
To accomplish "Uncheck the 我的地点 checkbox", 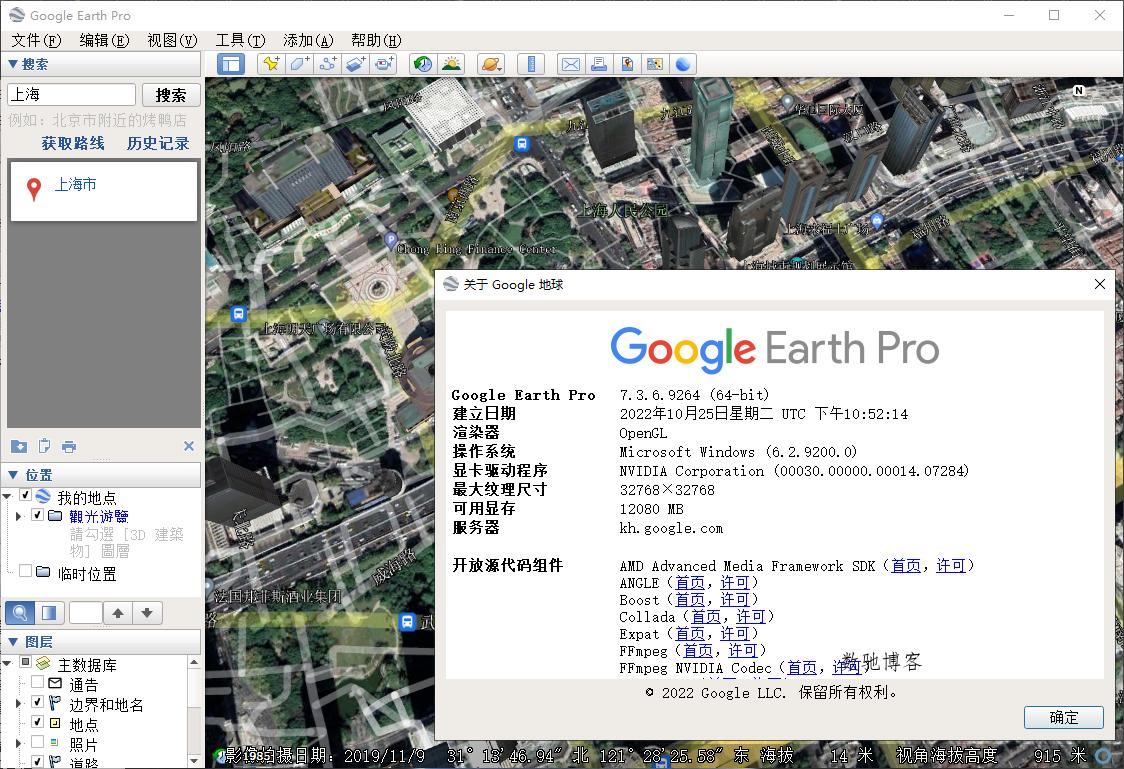I will coord(25,495).
